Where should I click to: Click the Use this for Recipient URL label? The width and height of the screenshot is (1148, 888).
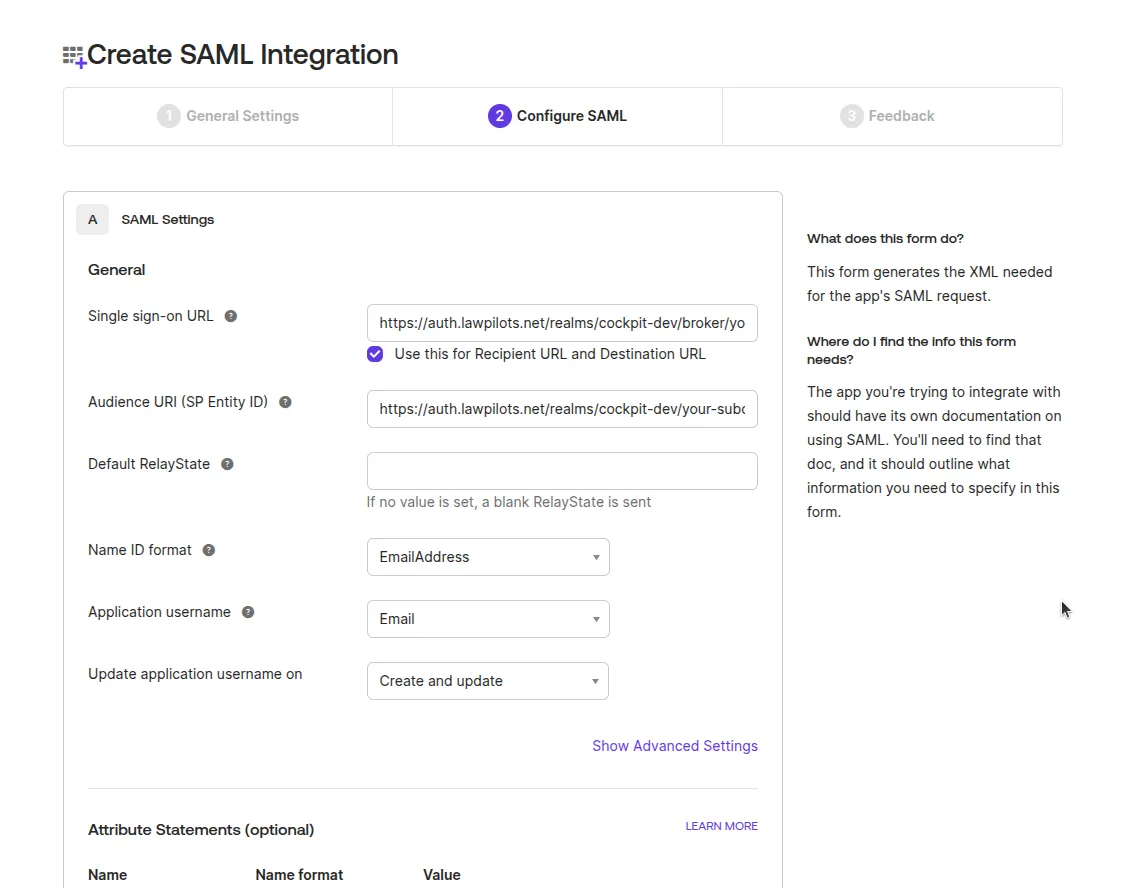pyautogui.click(x=550, y=354)
